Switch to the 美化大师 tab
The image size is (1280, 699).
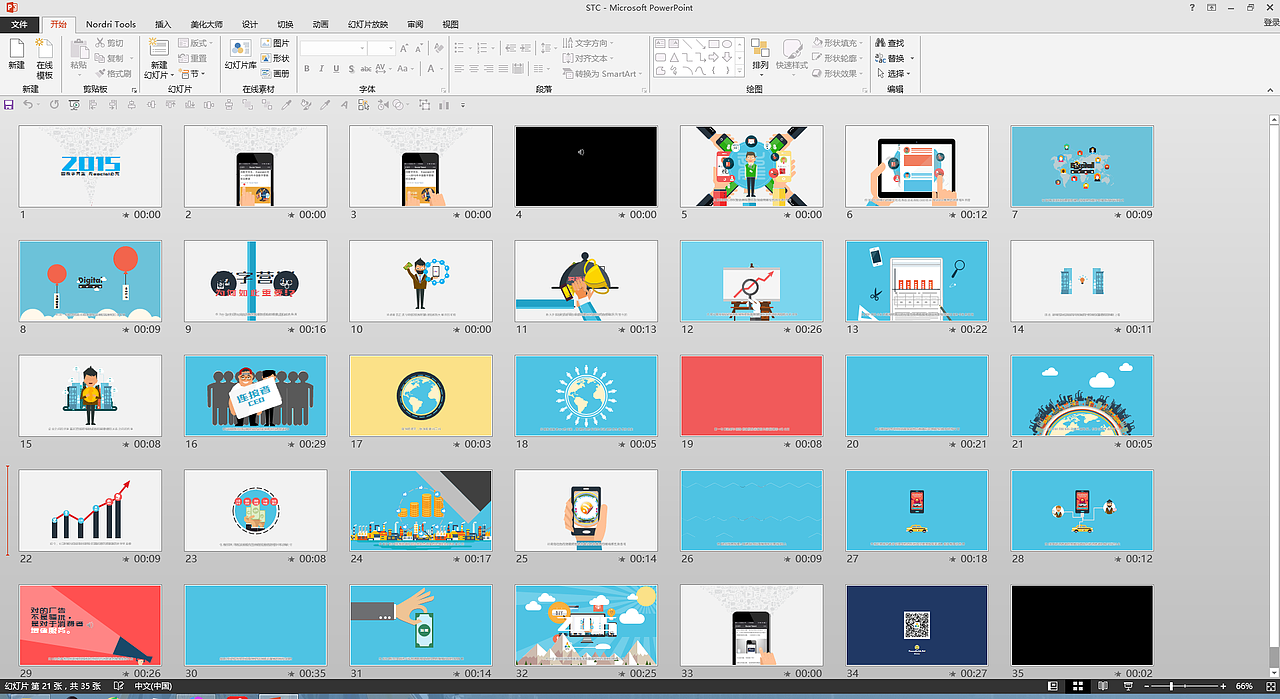207,24
